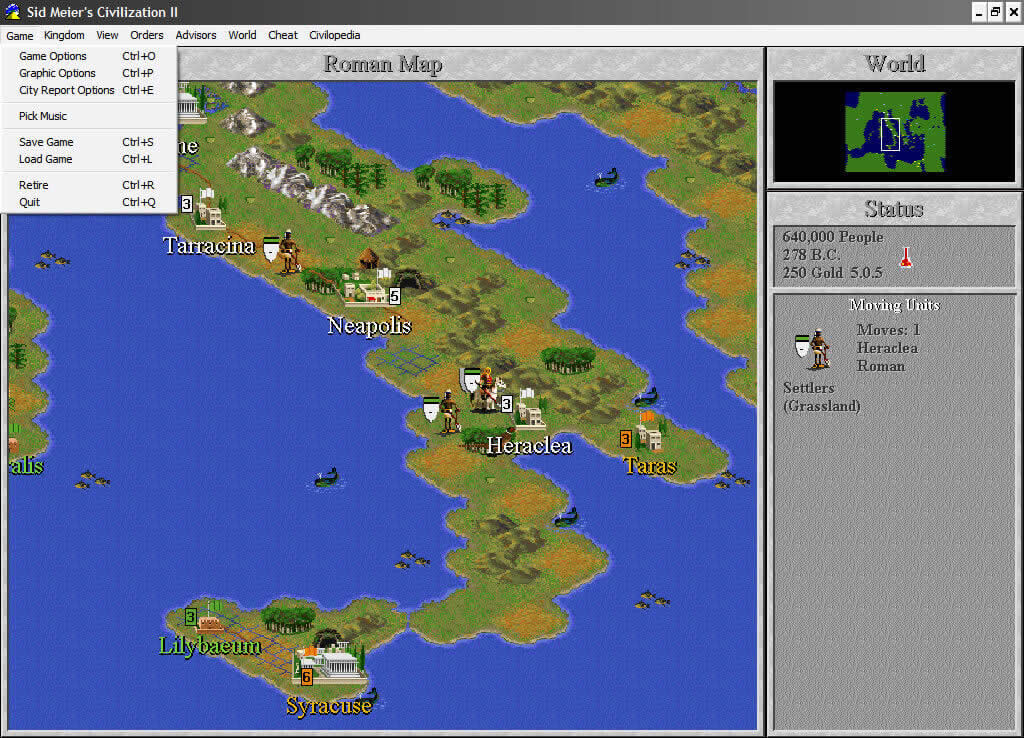Screen dimensions: 1024x738
Task: Click the red research flask icon
Action: click(906, 255)
